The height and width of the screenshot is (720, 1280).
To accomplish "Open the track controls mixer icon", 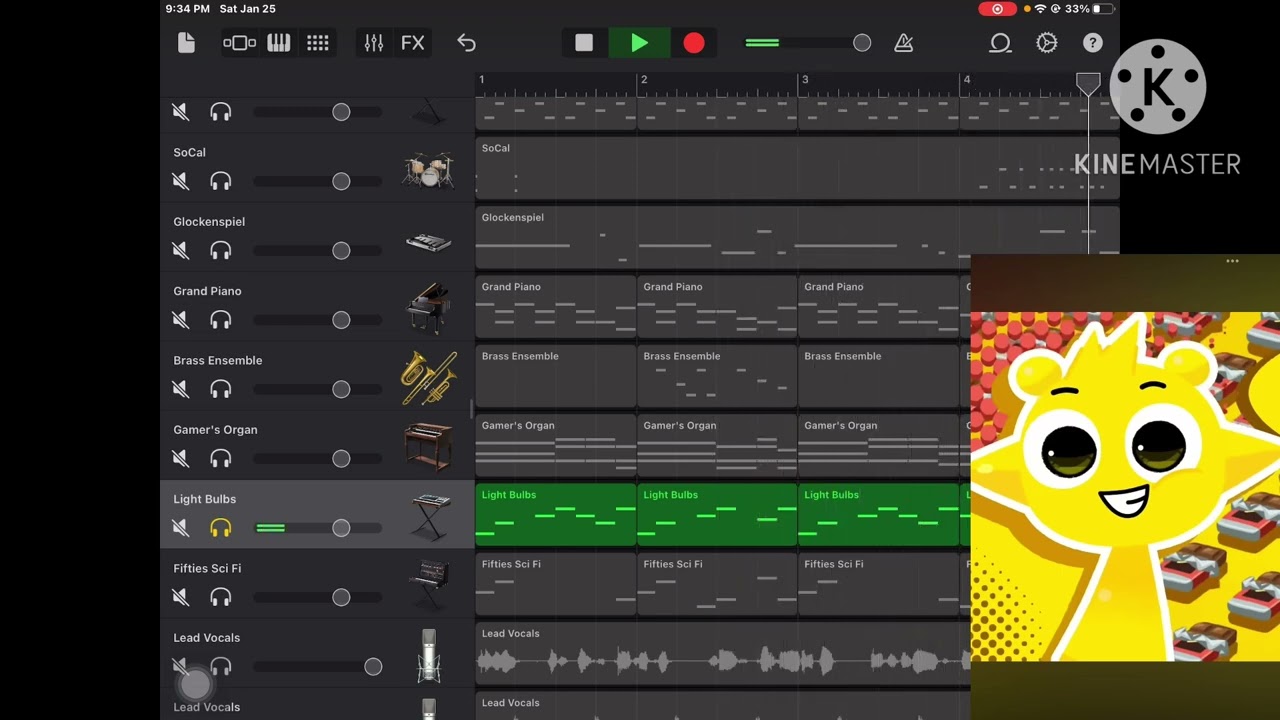I will pyautogui.click(x=373, y=43).
